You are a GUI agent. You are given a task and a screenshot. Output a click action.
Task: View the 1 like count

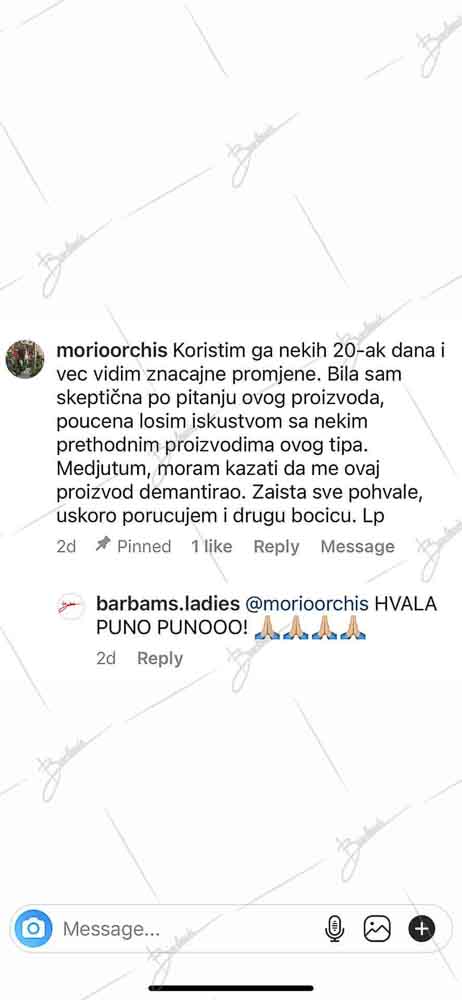tap(212, 547)
